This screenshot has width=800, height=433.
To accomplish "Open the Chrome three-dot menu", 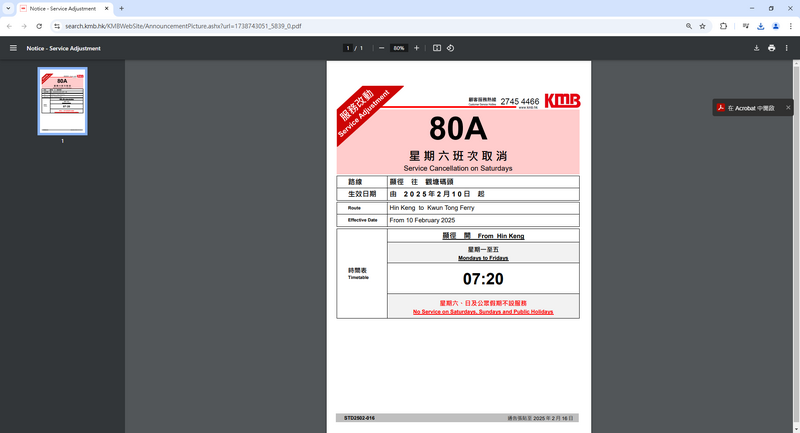I will click(x=789, y=26).
